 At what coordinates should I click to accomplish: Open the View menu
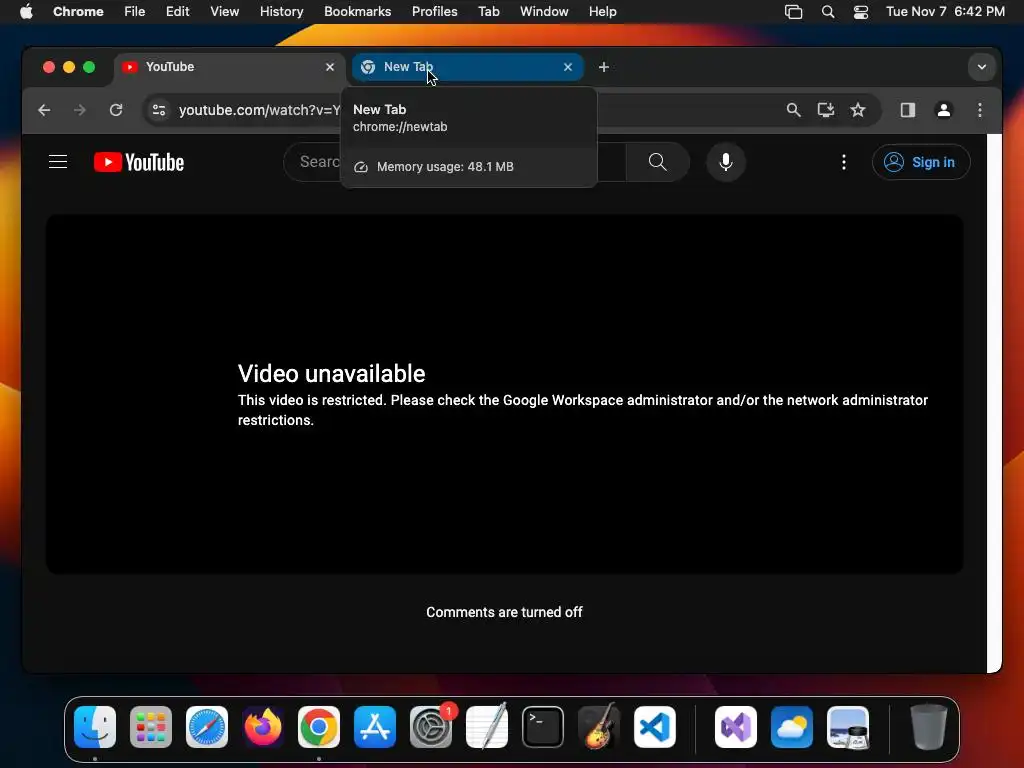click(x=224, y=12)
